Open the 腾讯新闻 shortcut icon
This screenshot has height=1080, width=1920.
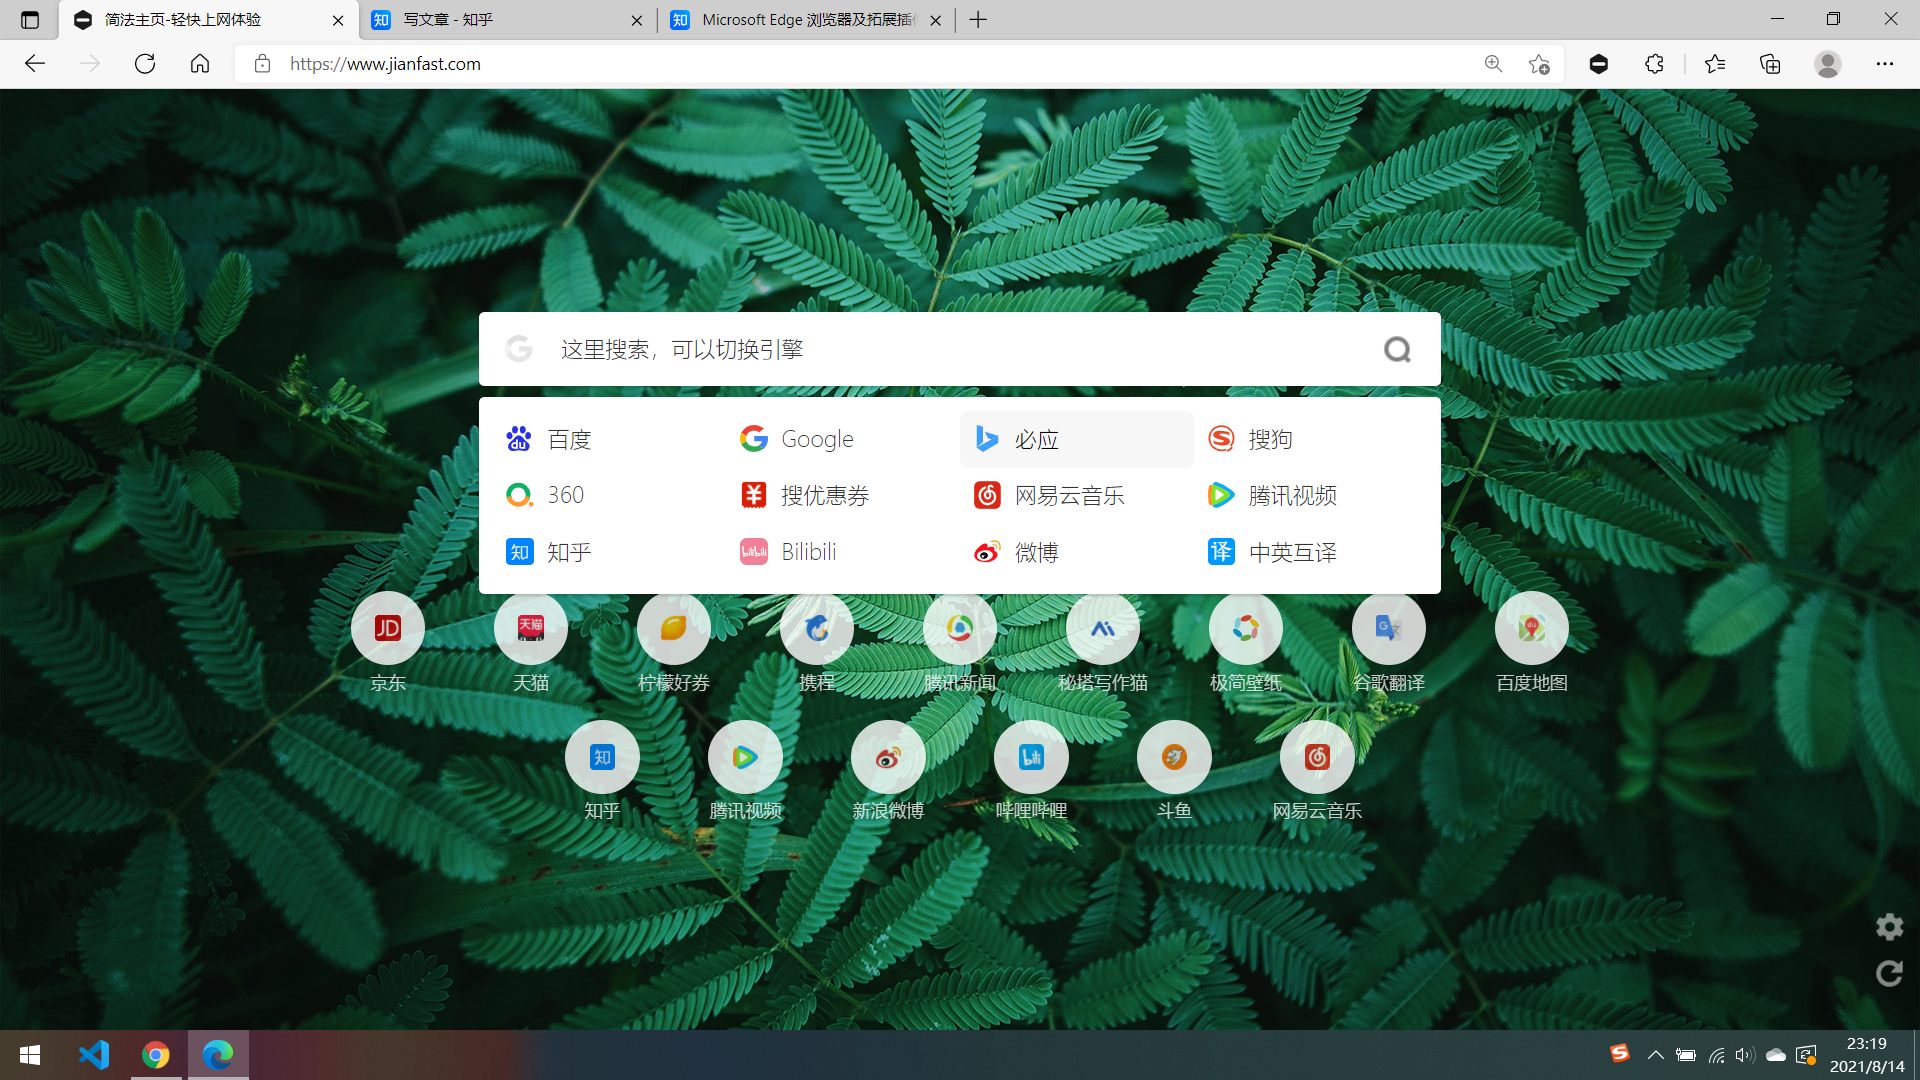pyautogui.click(x=959, y=628)
